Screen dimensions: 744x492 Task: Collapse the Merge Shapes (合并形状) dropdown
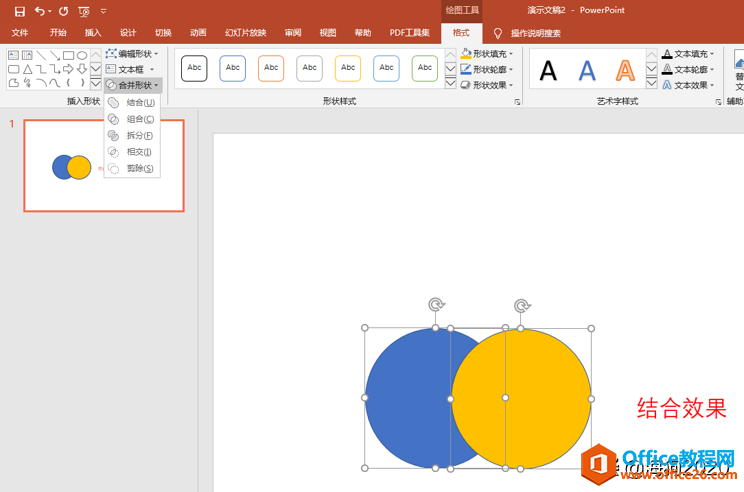(x=133, y=85)
